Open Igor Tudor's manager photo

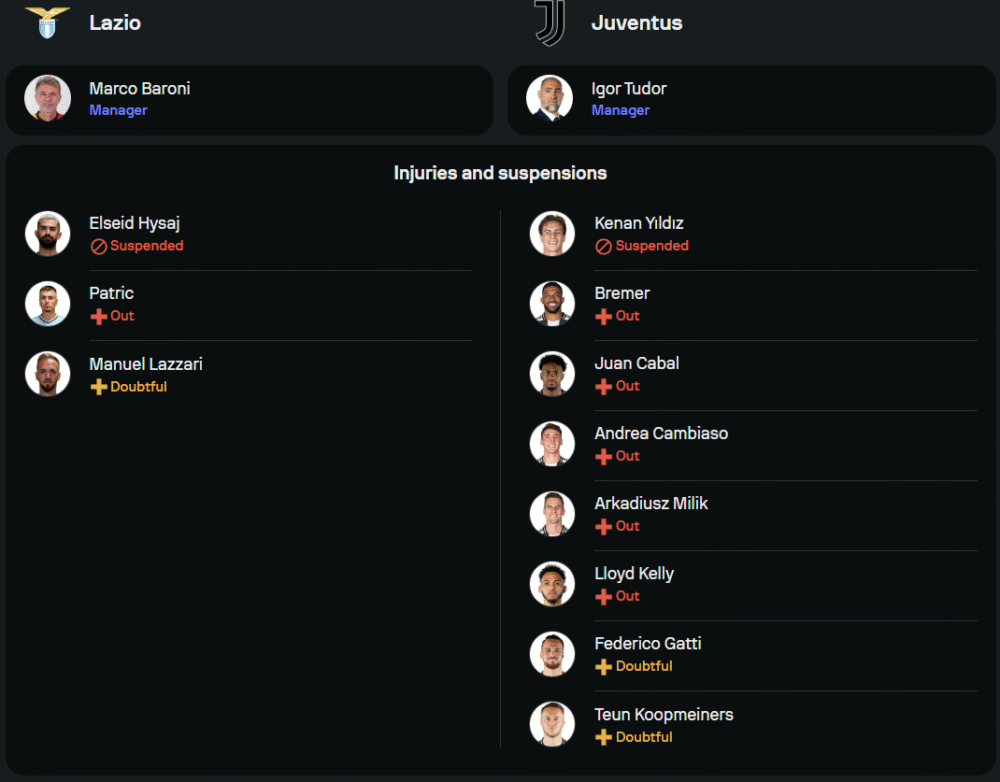[550, 98]
